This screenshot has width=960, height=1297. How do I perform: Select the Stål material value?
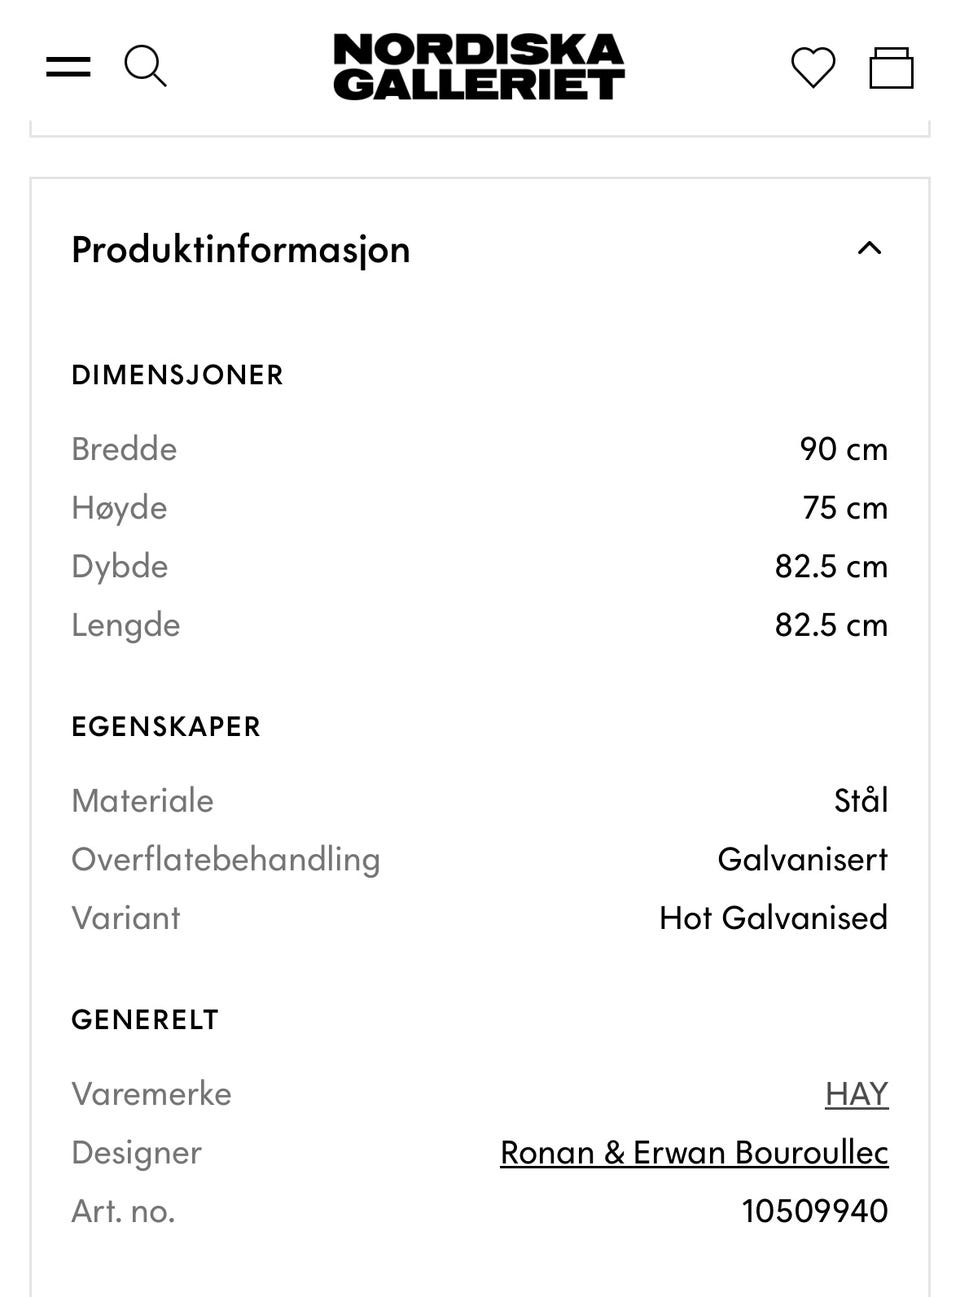[x=861, y=800]
